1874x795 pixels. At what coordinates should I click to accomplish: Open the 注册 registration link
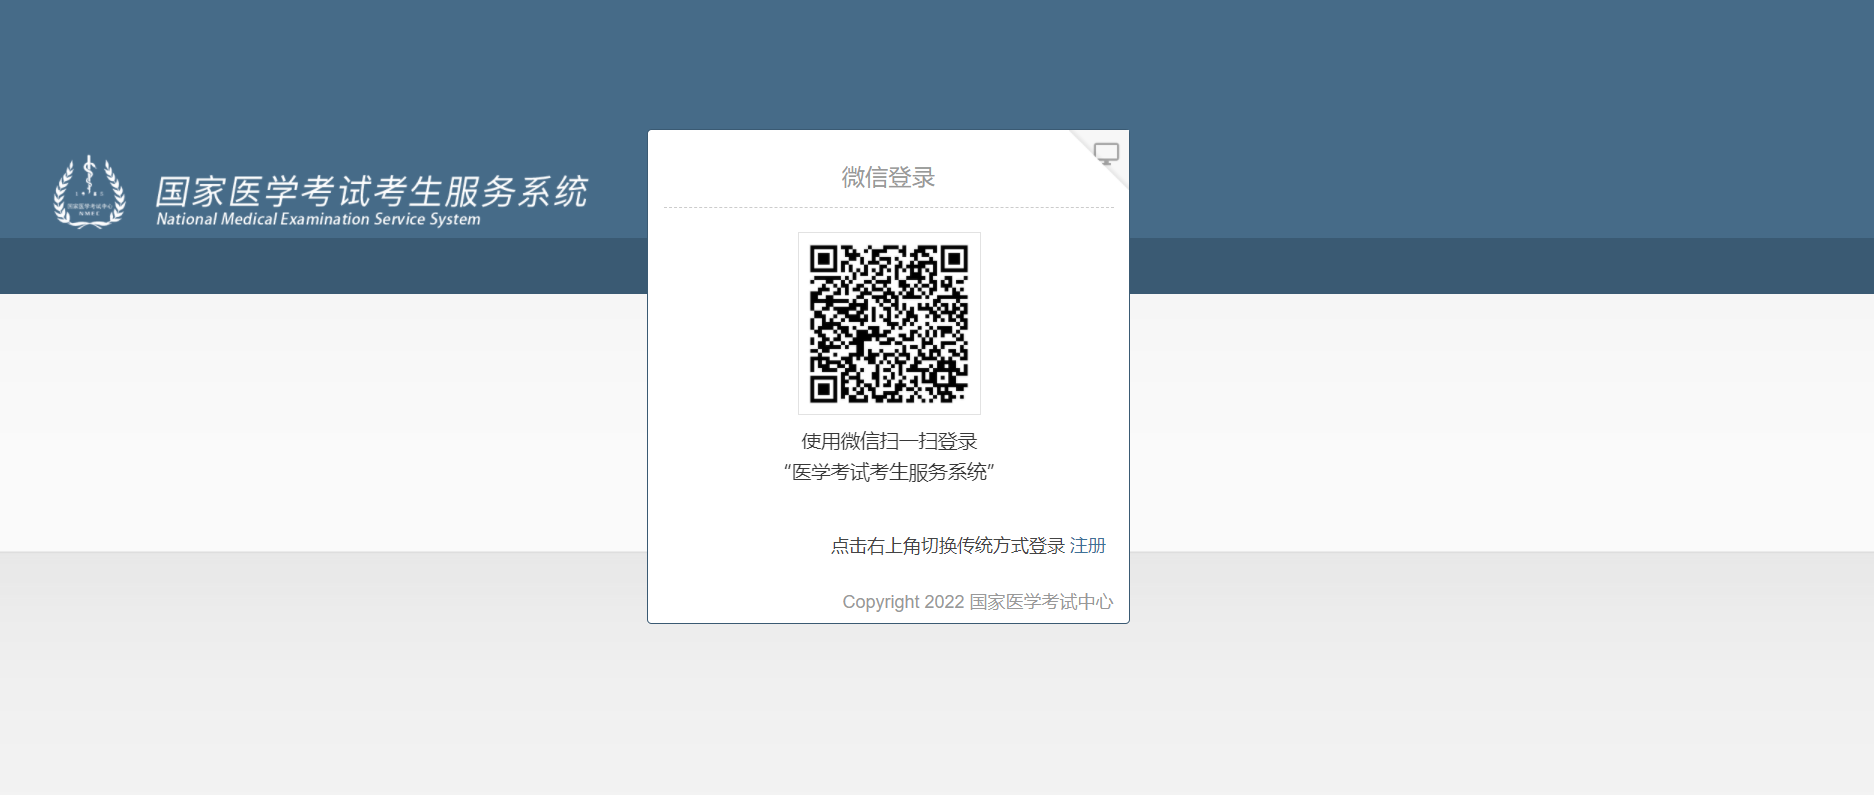(1087, 546)
